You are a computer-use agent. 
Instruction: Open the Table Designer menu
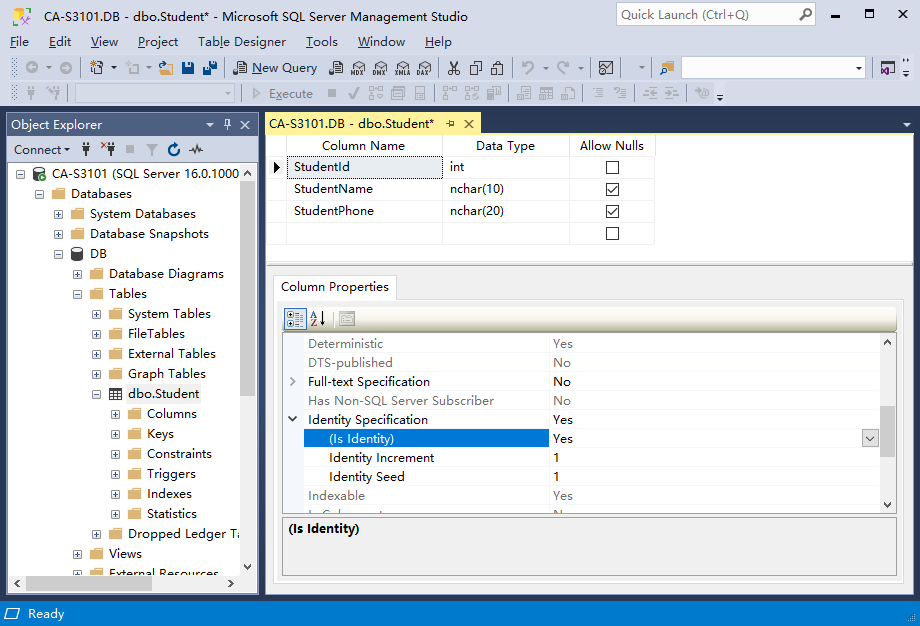(x=241, y=42)
